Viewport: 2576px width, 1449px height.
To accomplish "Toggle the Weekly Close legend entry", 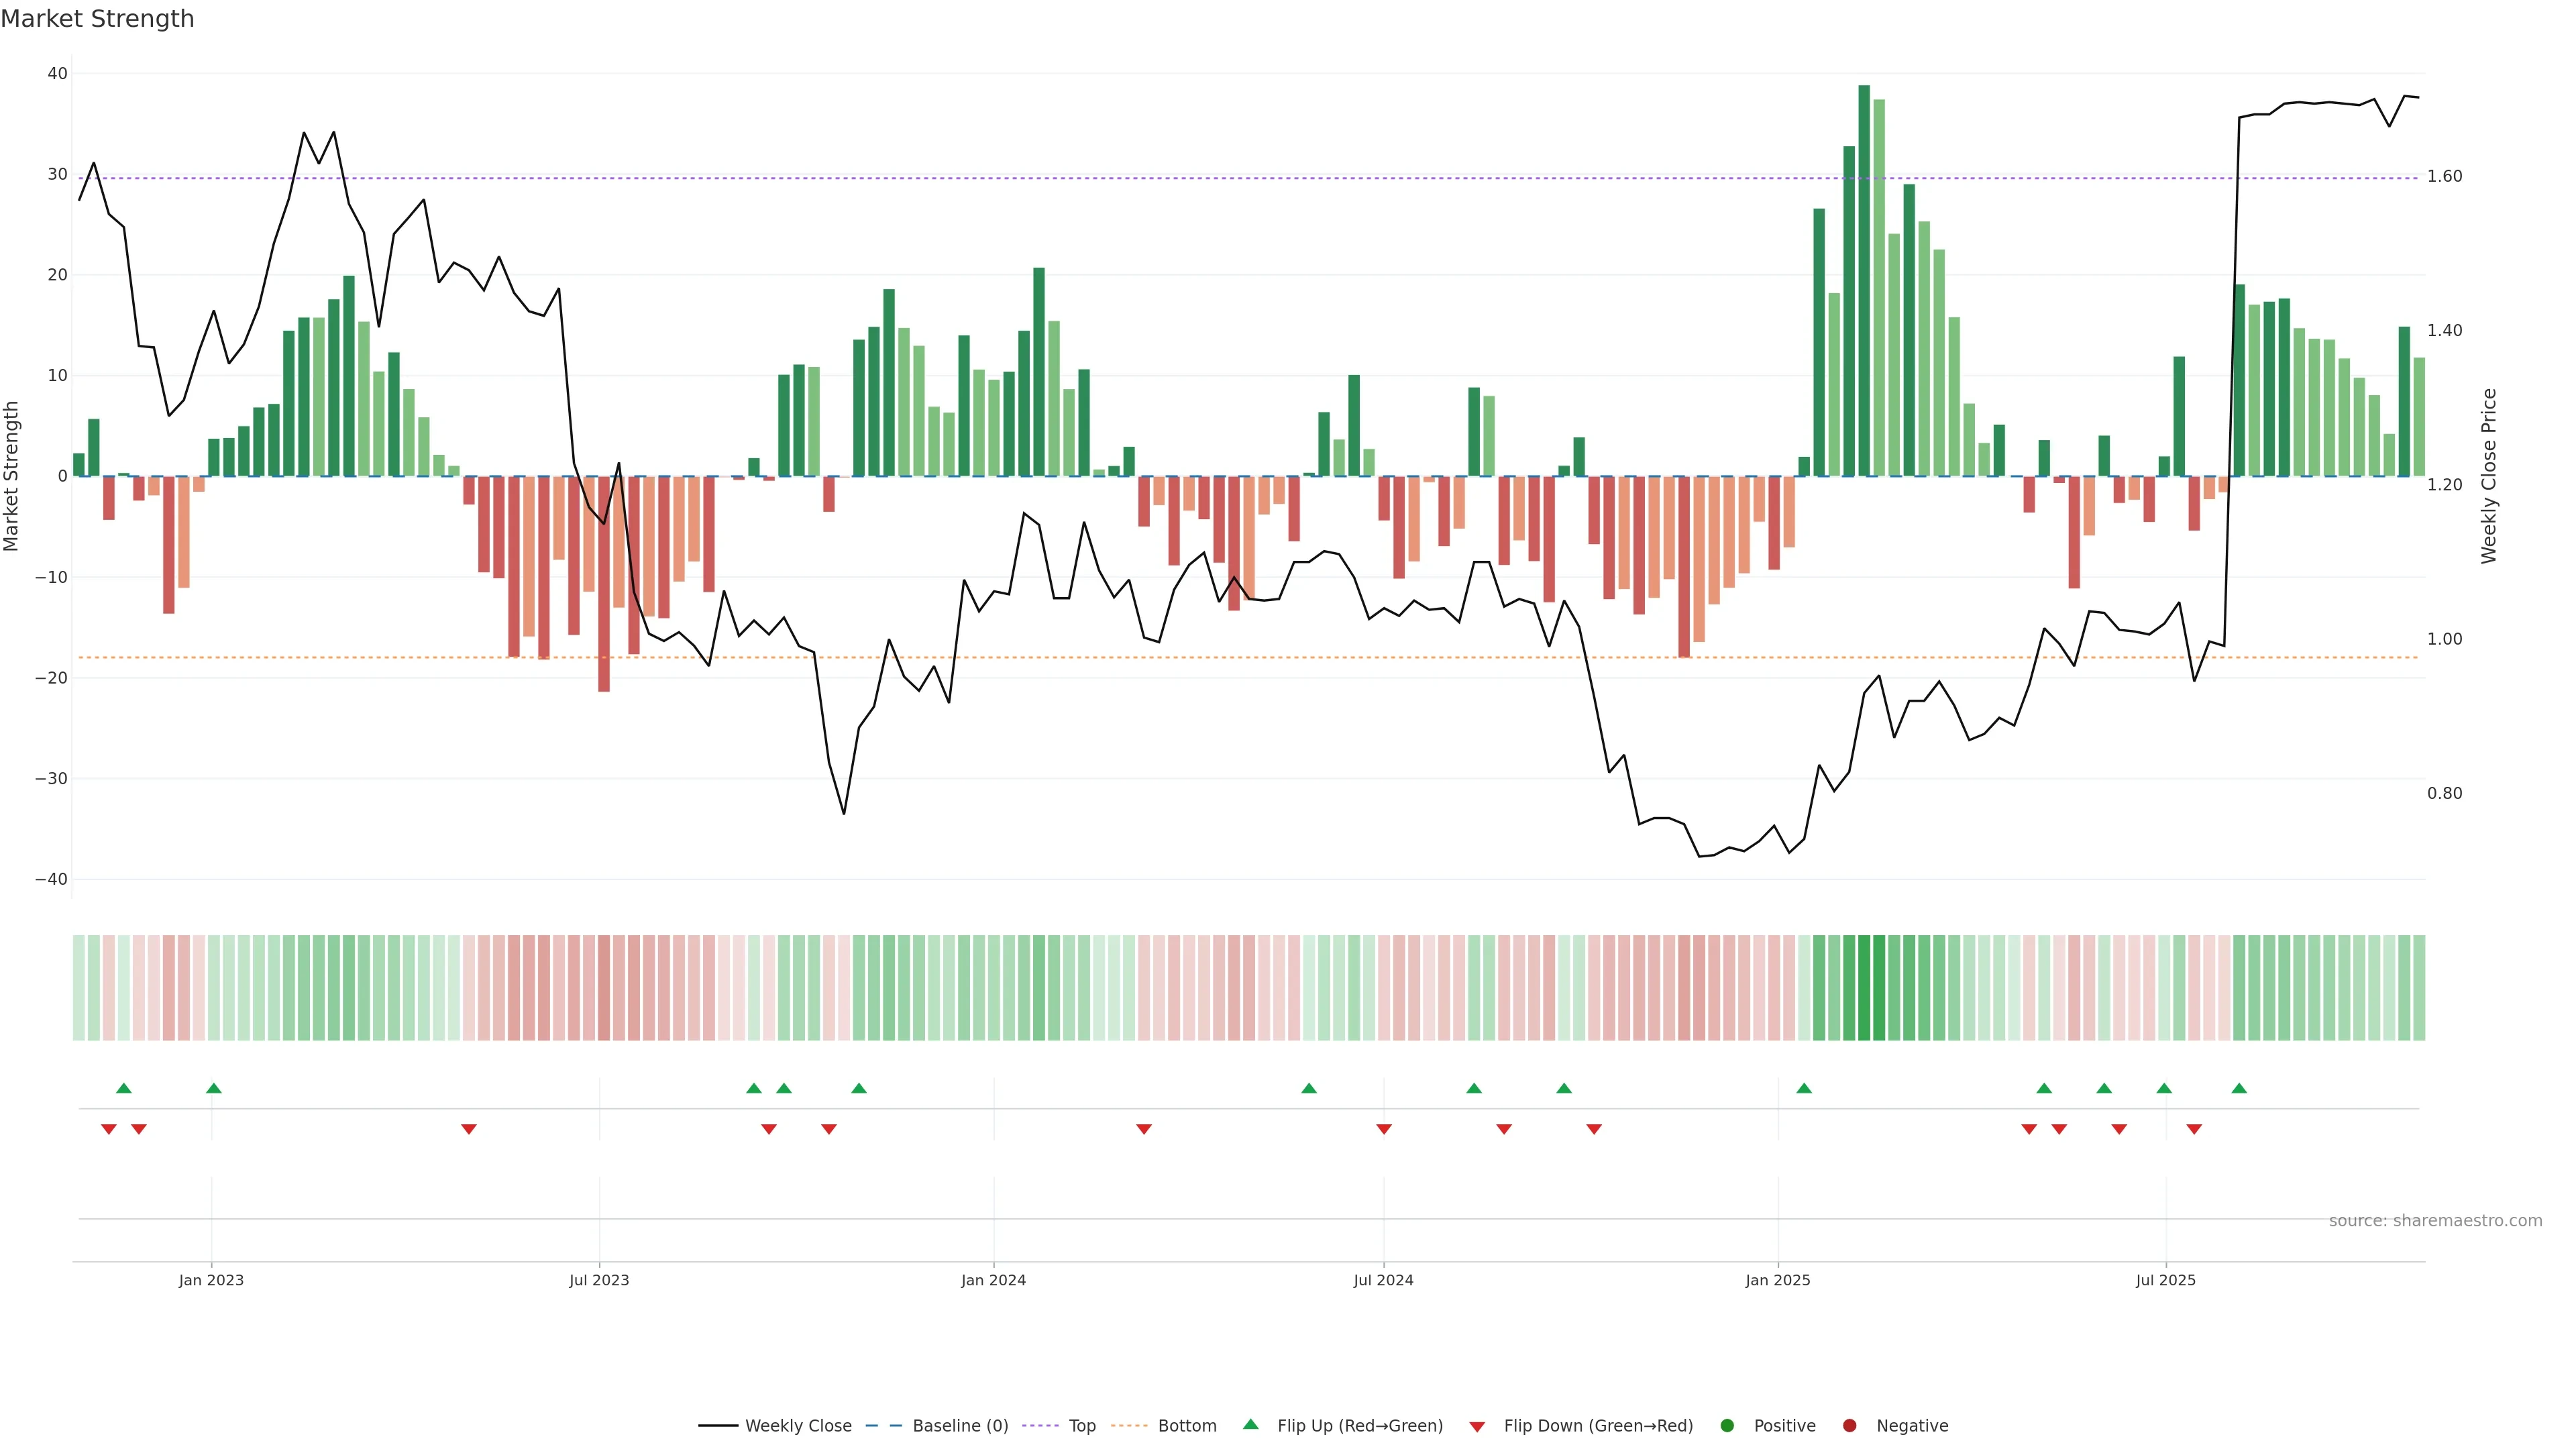I will (798, 1426).
